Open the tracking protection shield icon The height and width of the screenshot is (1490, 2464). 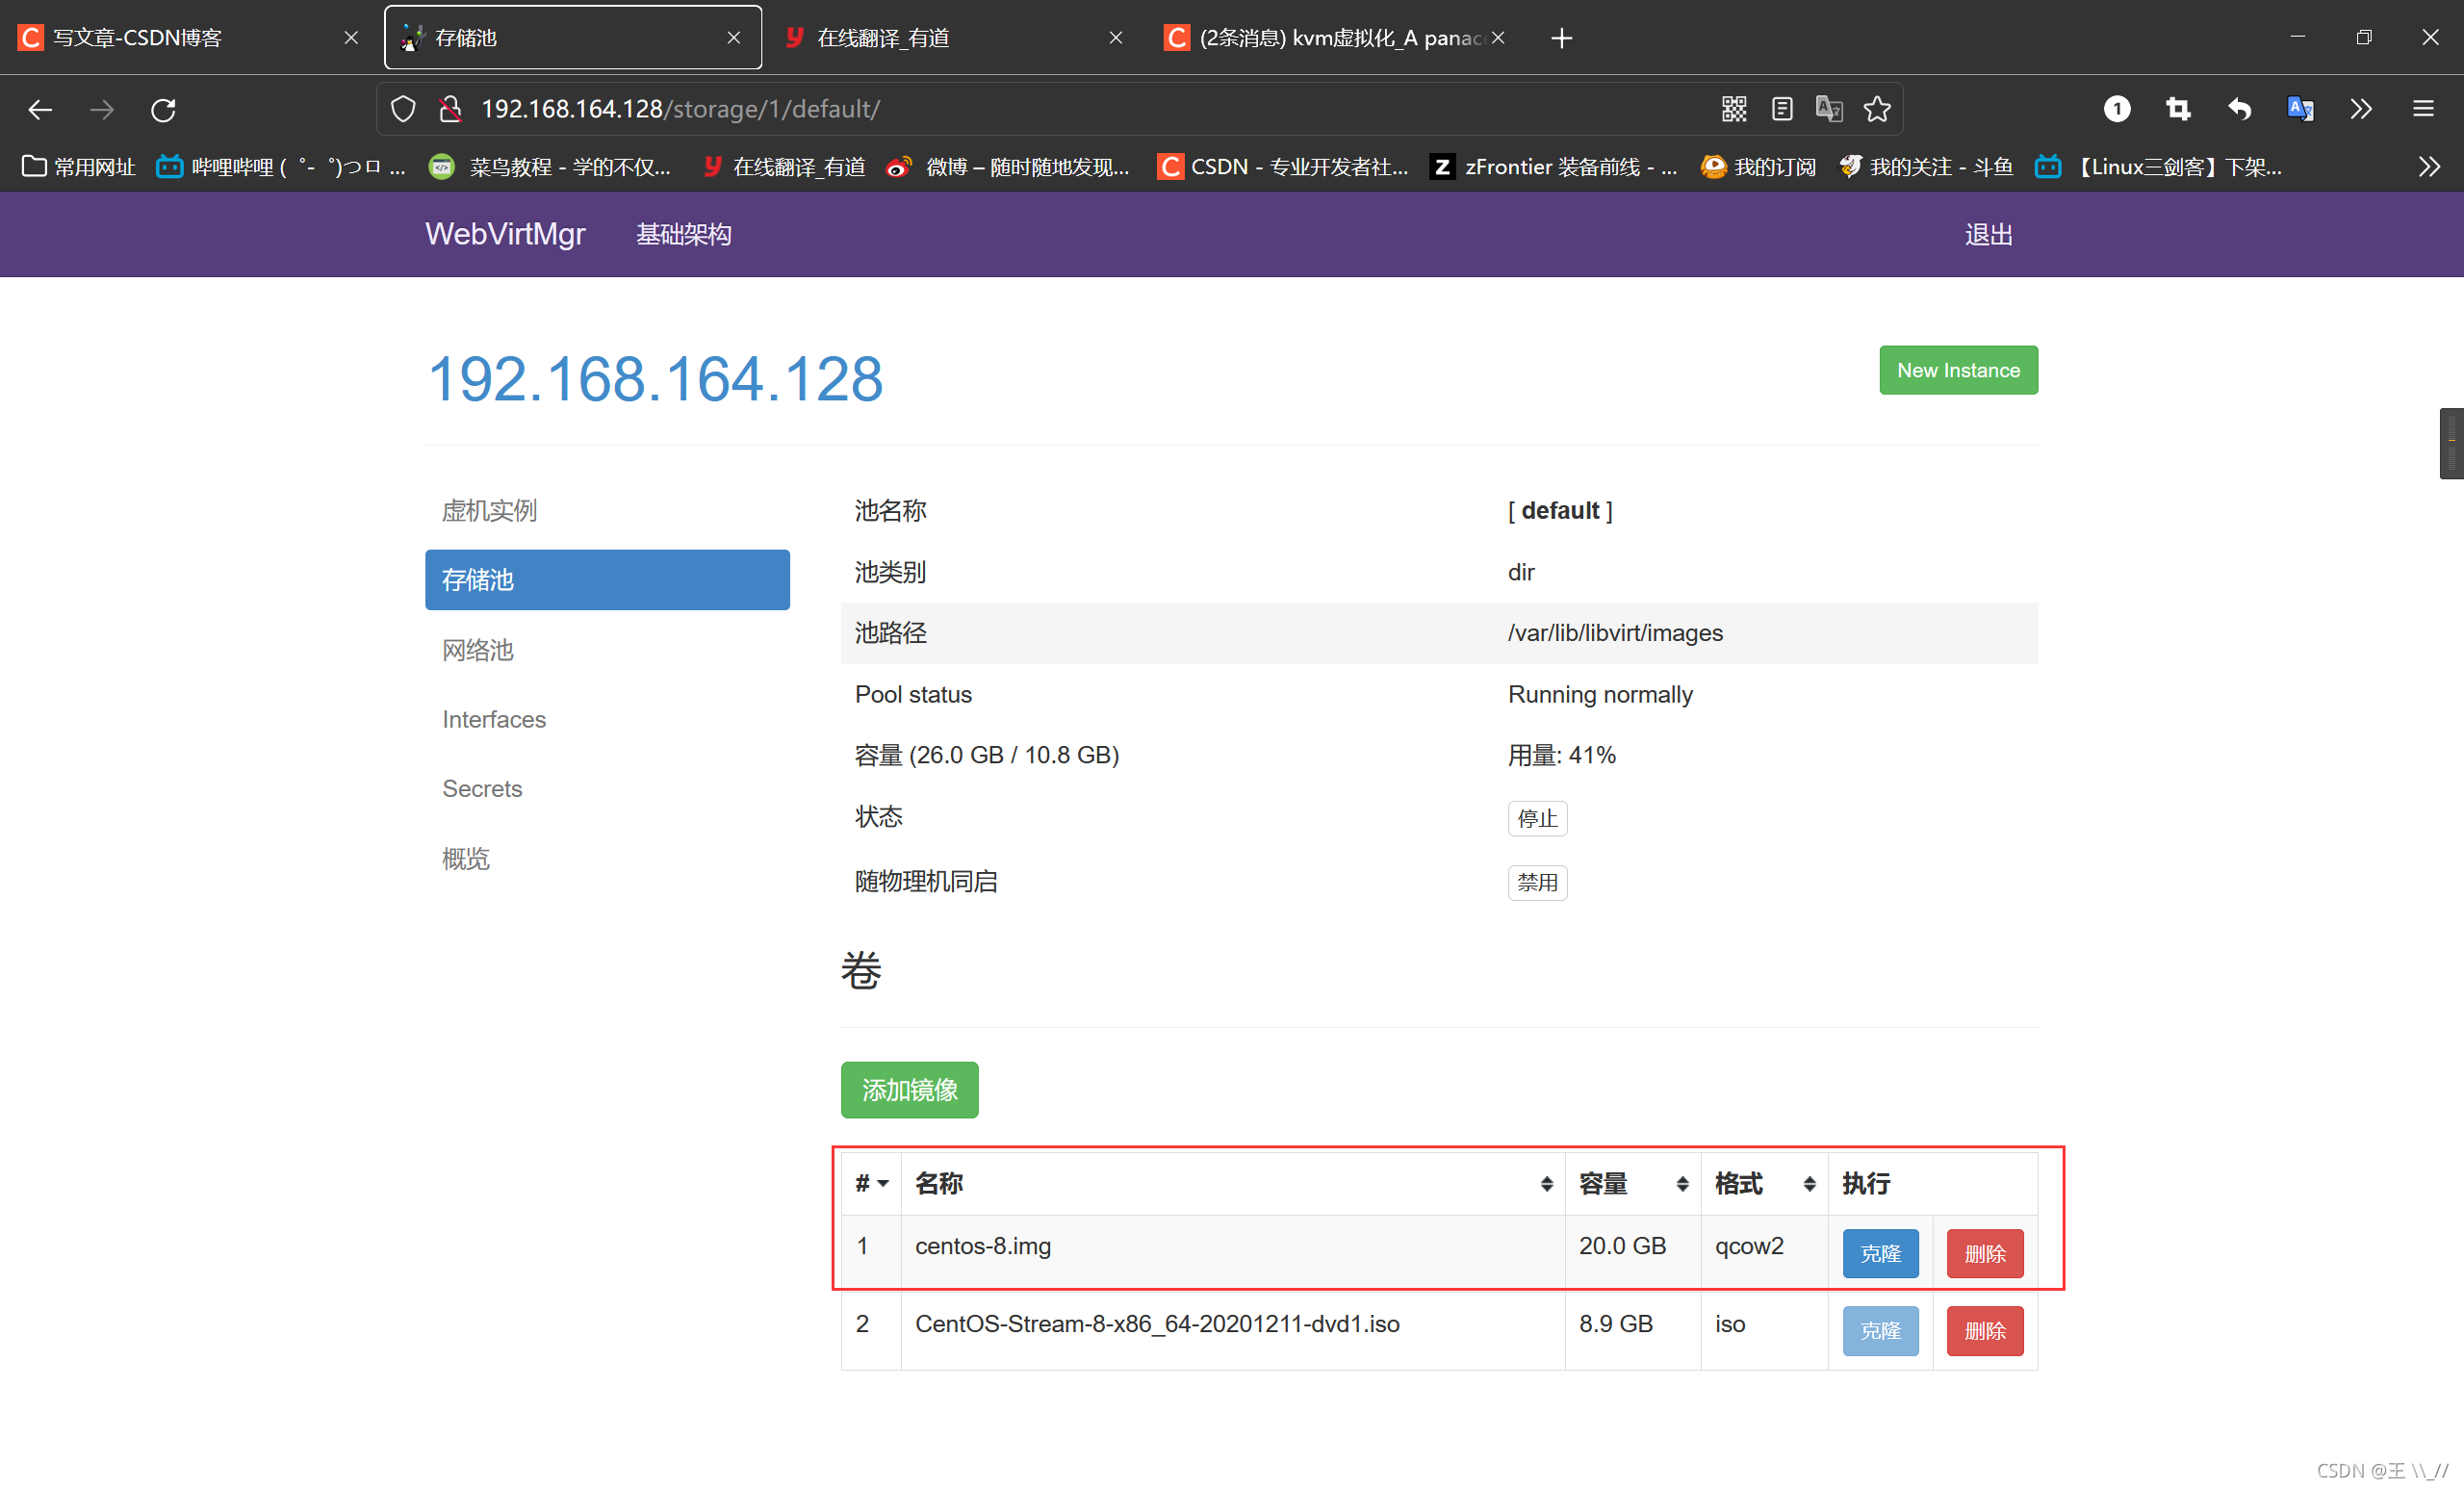(x=403, y=109)
